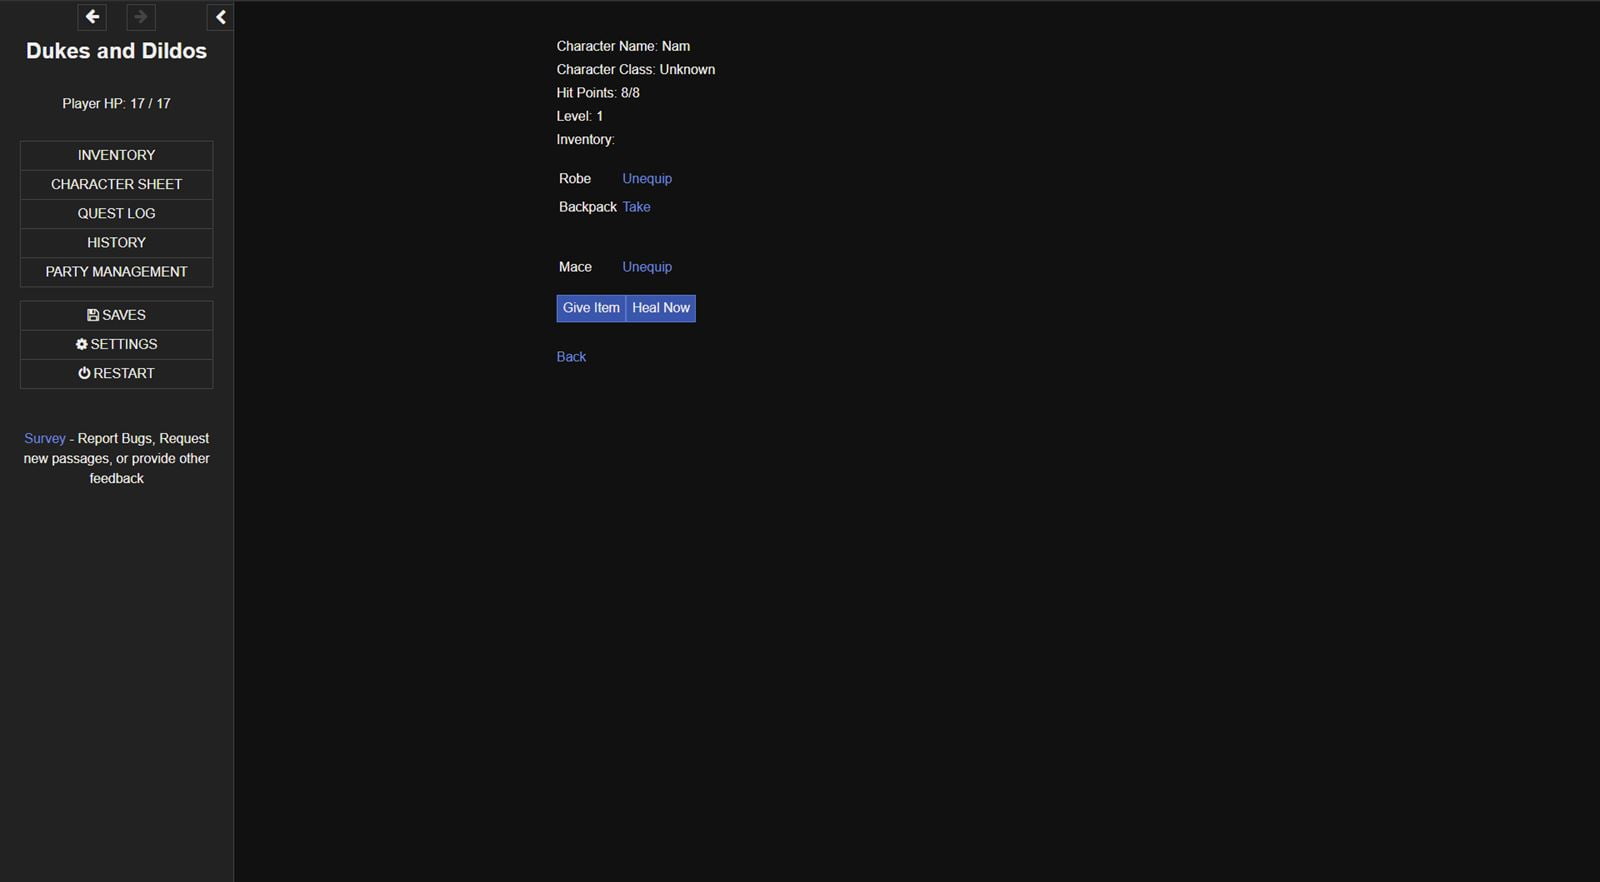Click the forward arrow history icon
The image size is (1600, 882).
[141, 17]
